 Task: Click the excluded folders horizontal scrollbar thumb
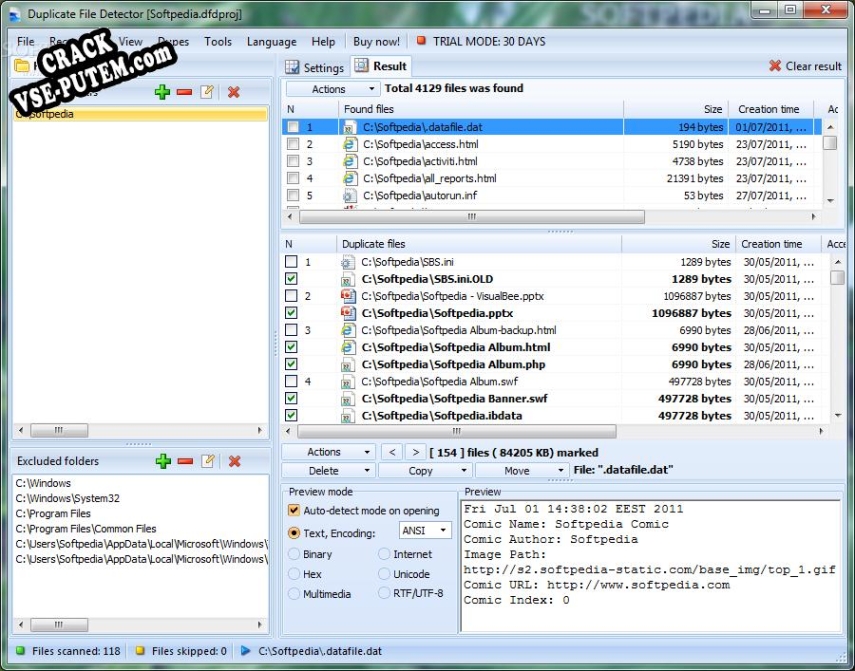click(59, 624)
